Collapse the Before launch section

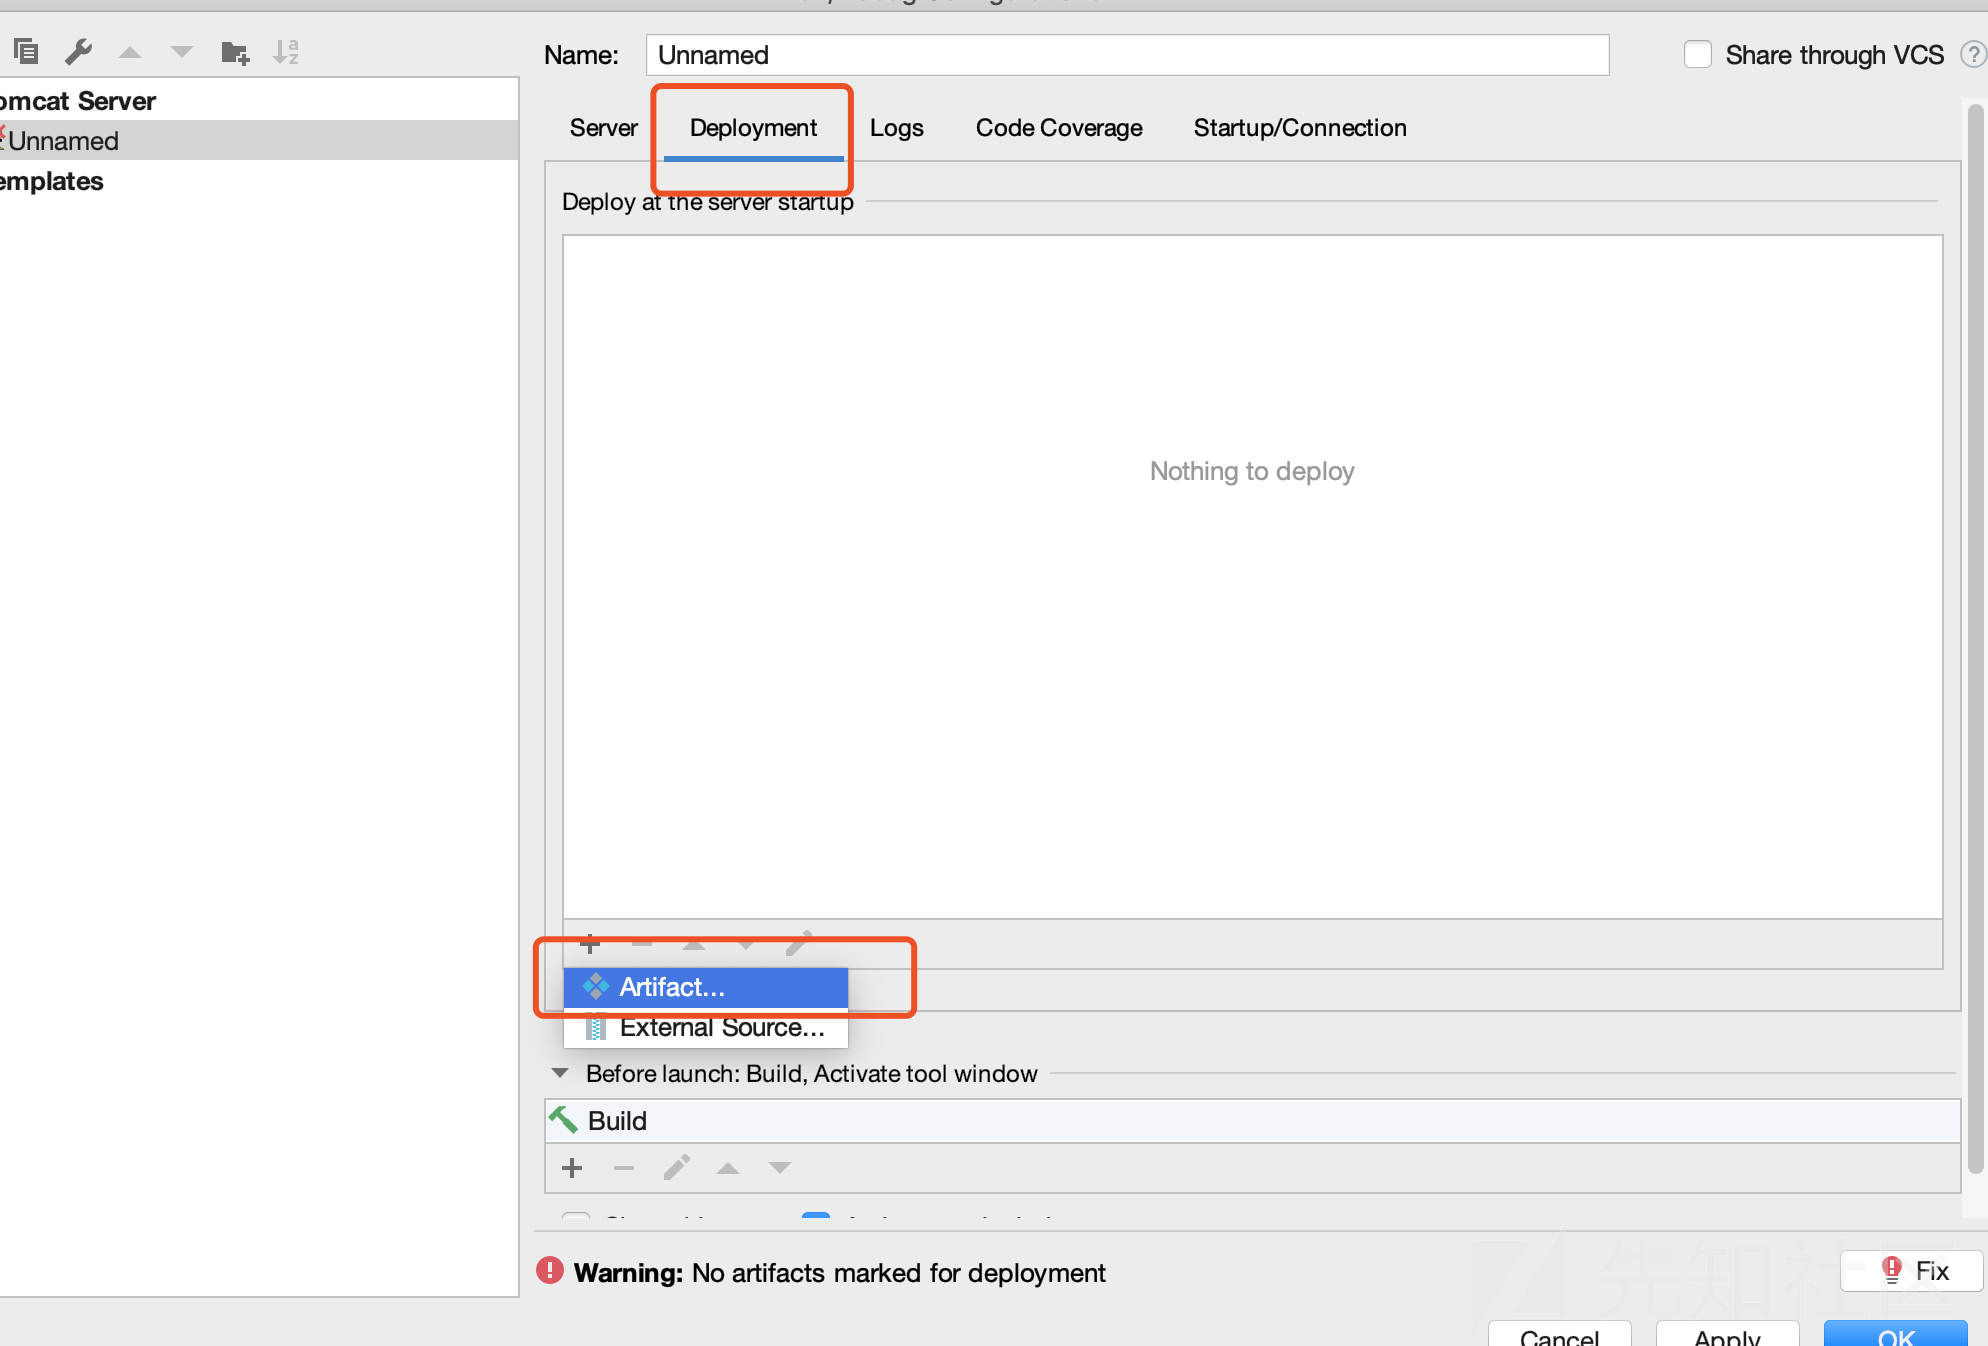(560, 1073)
